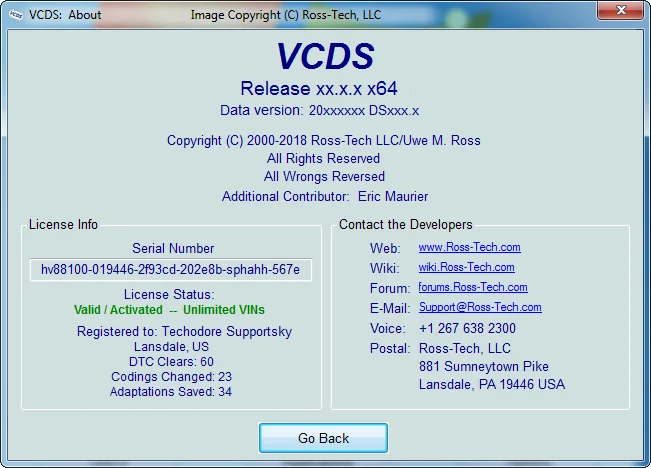Visit the forums.Ross-Tech.com link

(x=473, y=287)
